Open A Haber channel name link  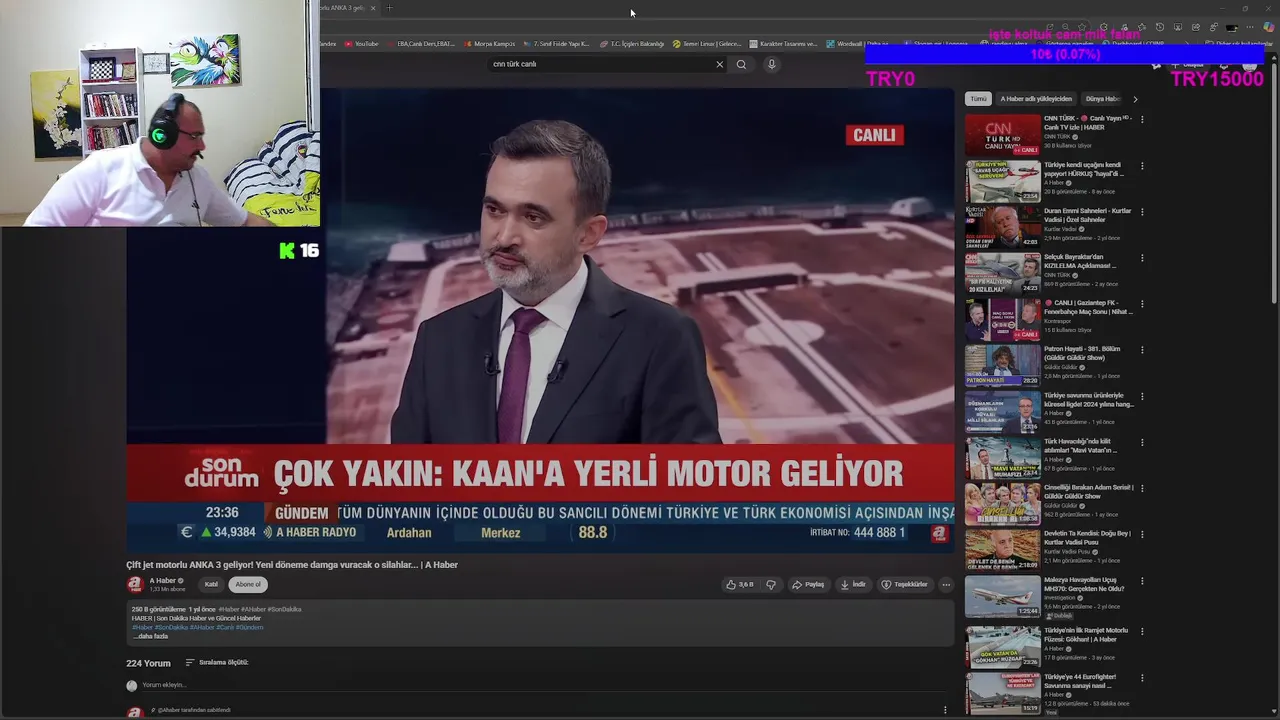[162, 580]
